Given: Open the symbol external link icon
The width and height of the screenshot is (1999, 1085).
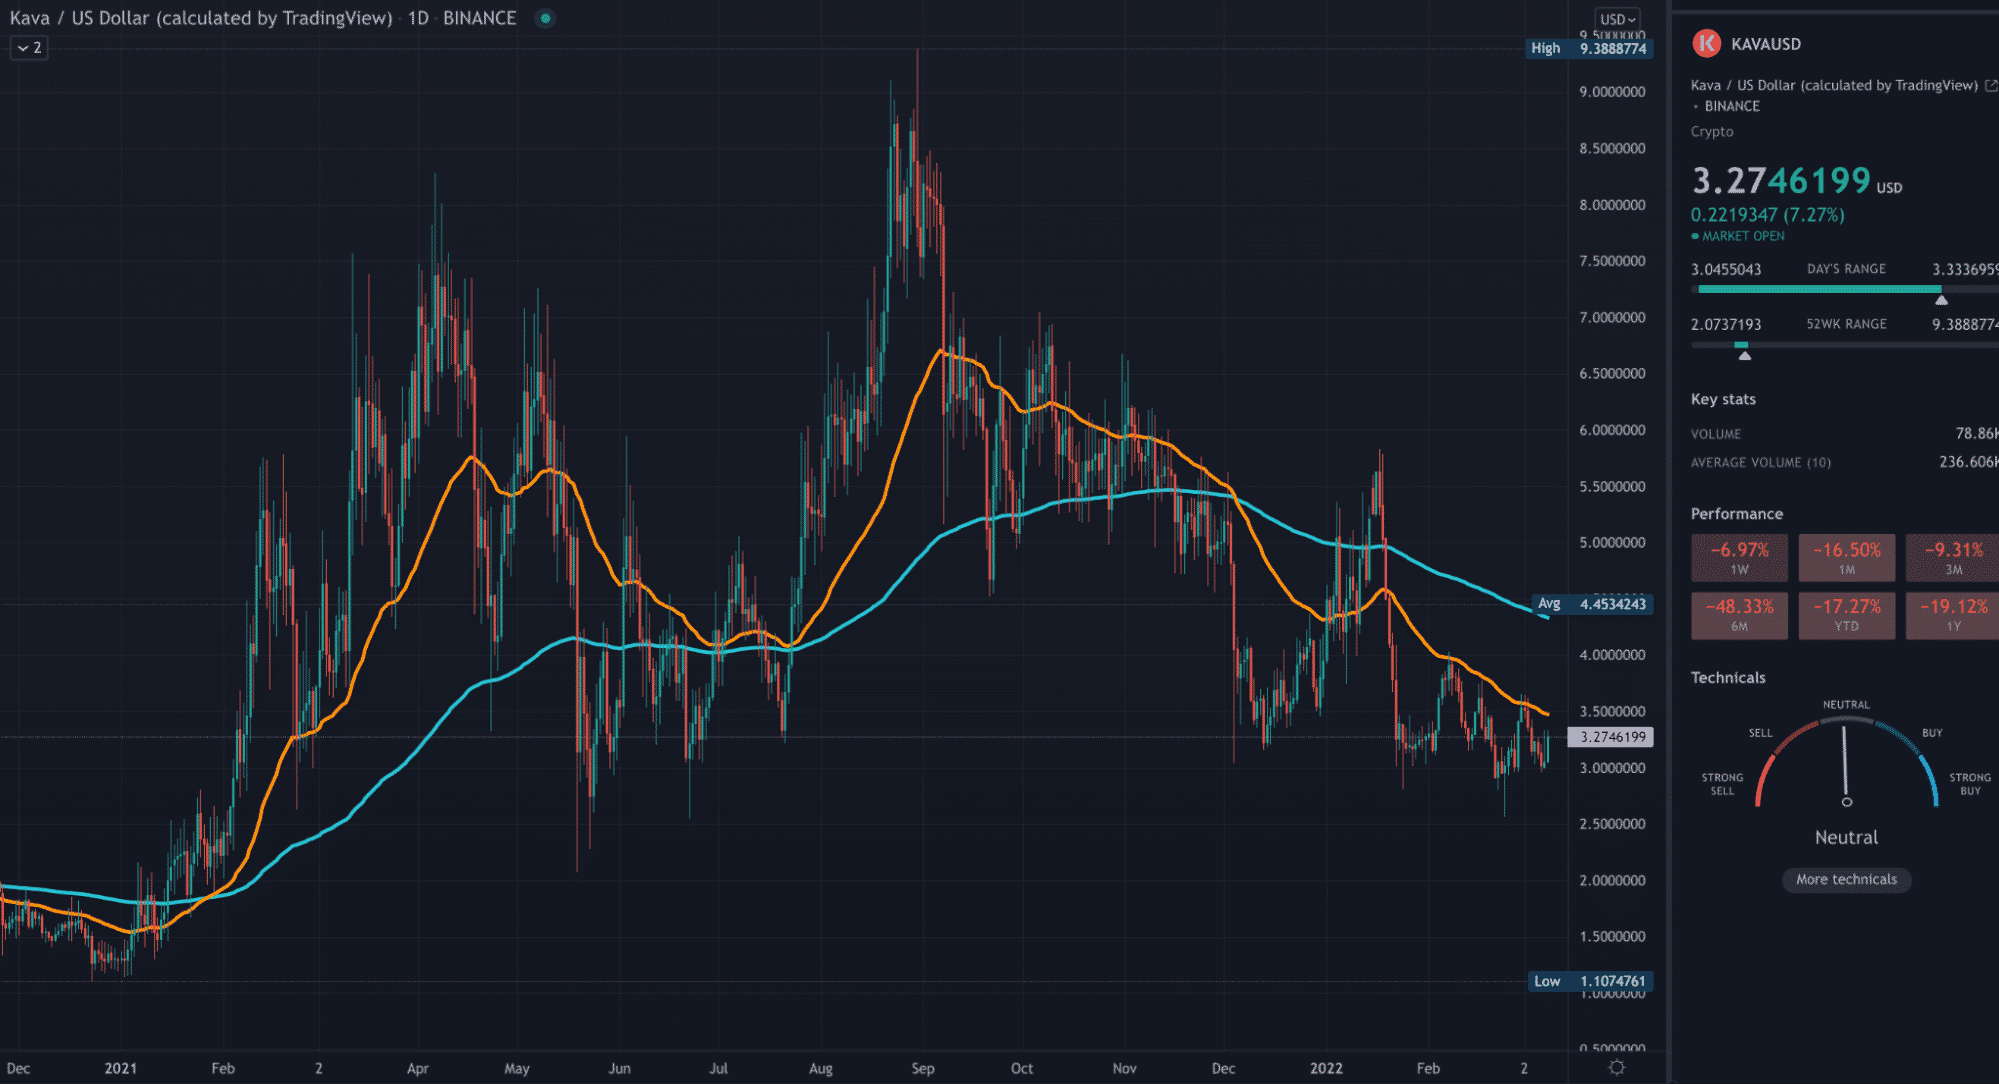Looking at the screenshot, I should pyautogui.click(x=1991, y=85).
